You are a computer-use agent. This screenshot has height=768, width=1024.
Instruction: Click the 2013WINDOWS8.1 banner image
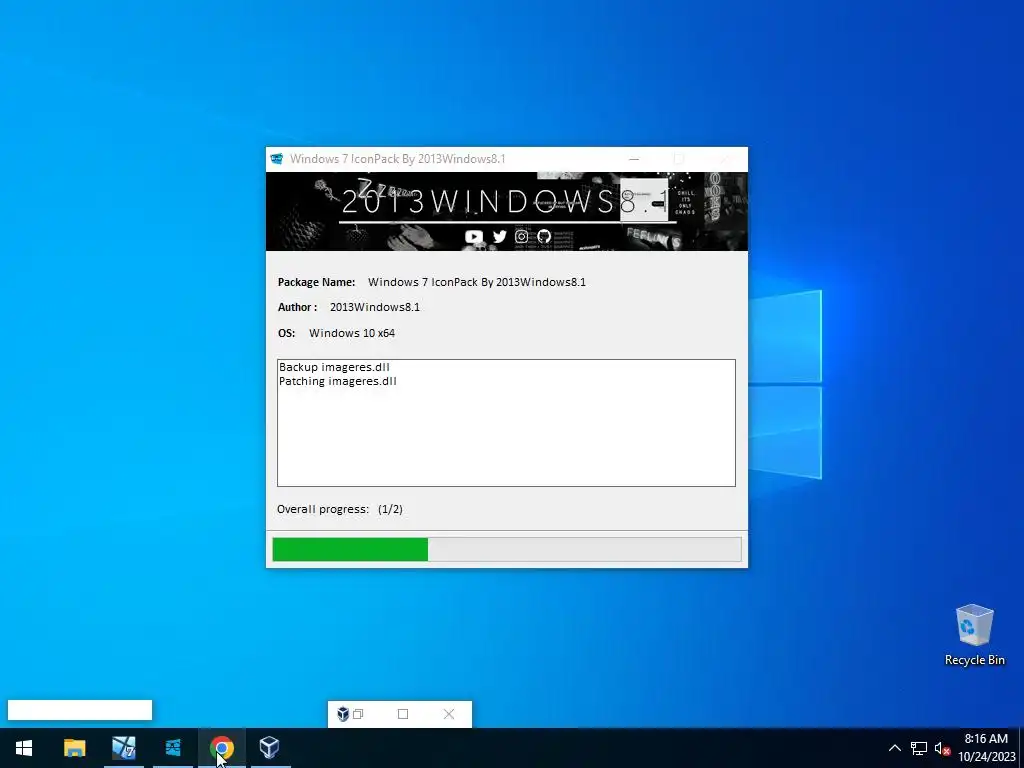(507, 212)
